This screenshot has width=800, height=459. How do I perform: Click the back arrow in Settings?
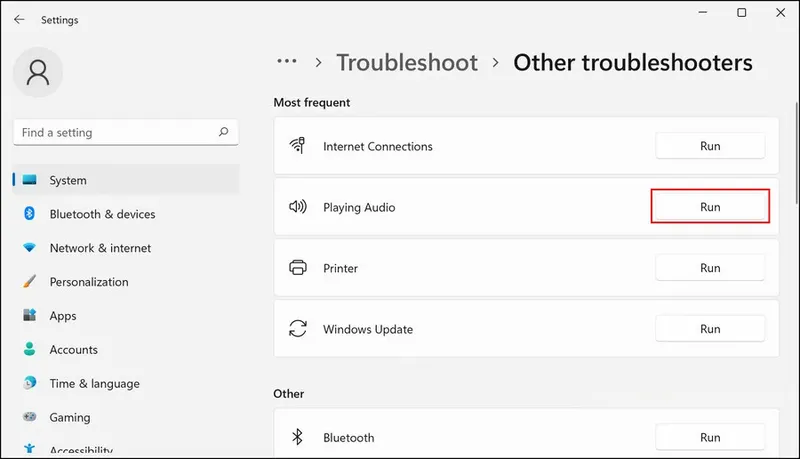pos(19,20)
